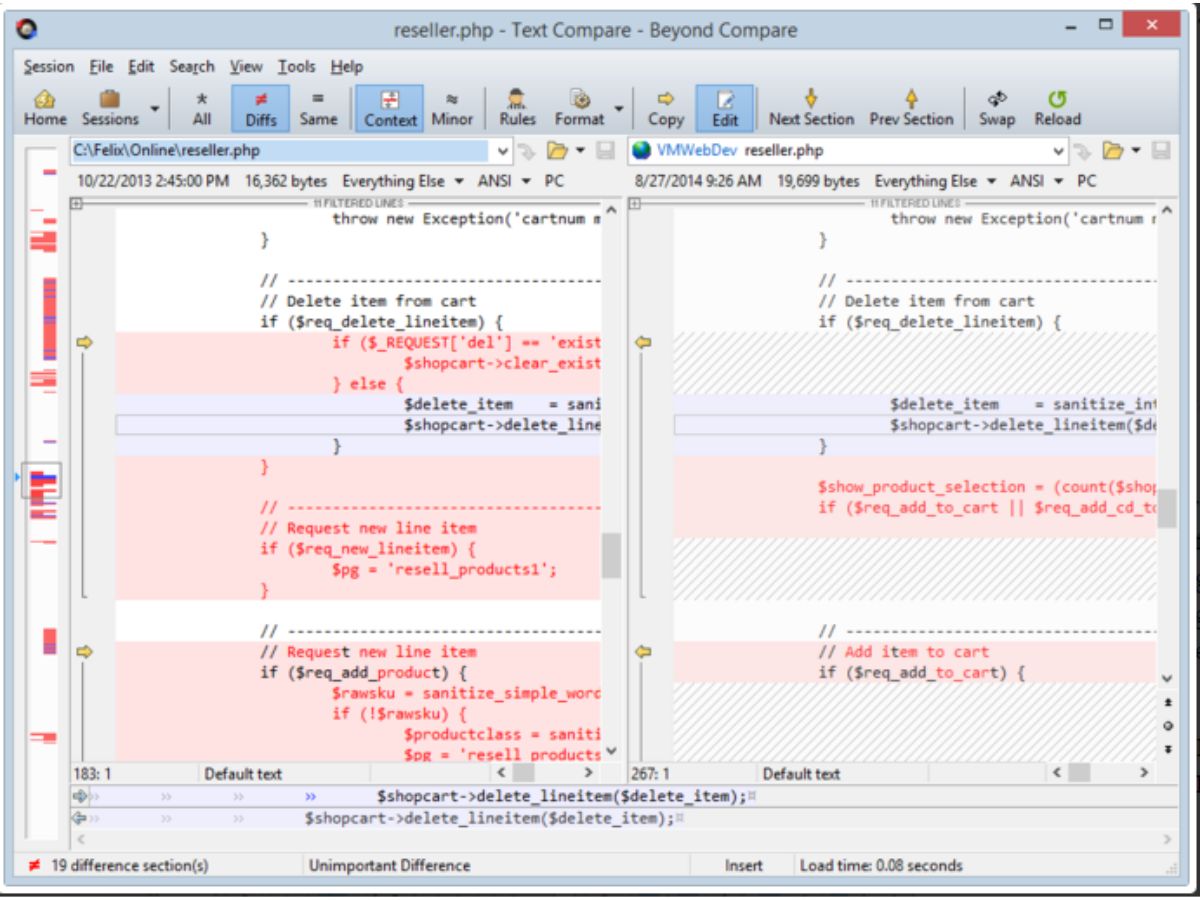Expand left path history dropdown
The image size is (1200, 900).
click(503, 152)
